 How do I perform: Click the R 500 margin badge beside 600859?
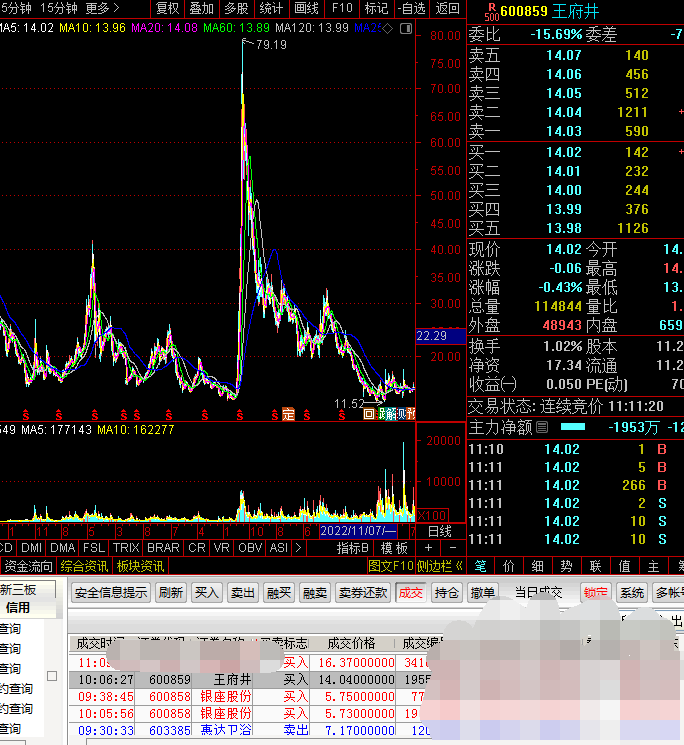[x=492, y=11]
